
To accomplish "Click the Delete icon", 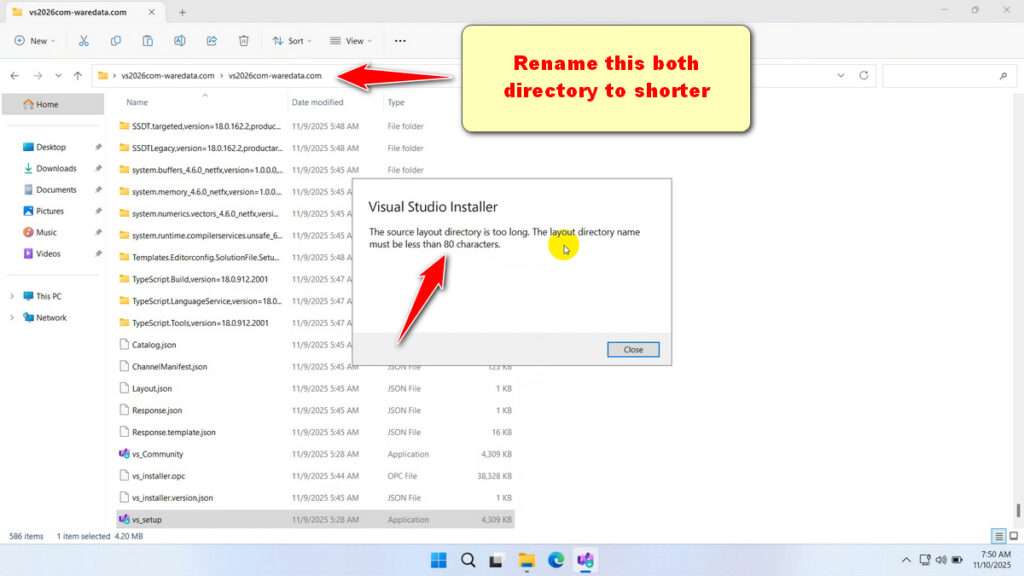I will coord(243,40).
